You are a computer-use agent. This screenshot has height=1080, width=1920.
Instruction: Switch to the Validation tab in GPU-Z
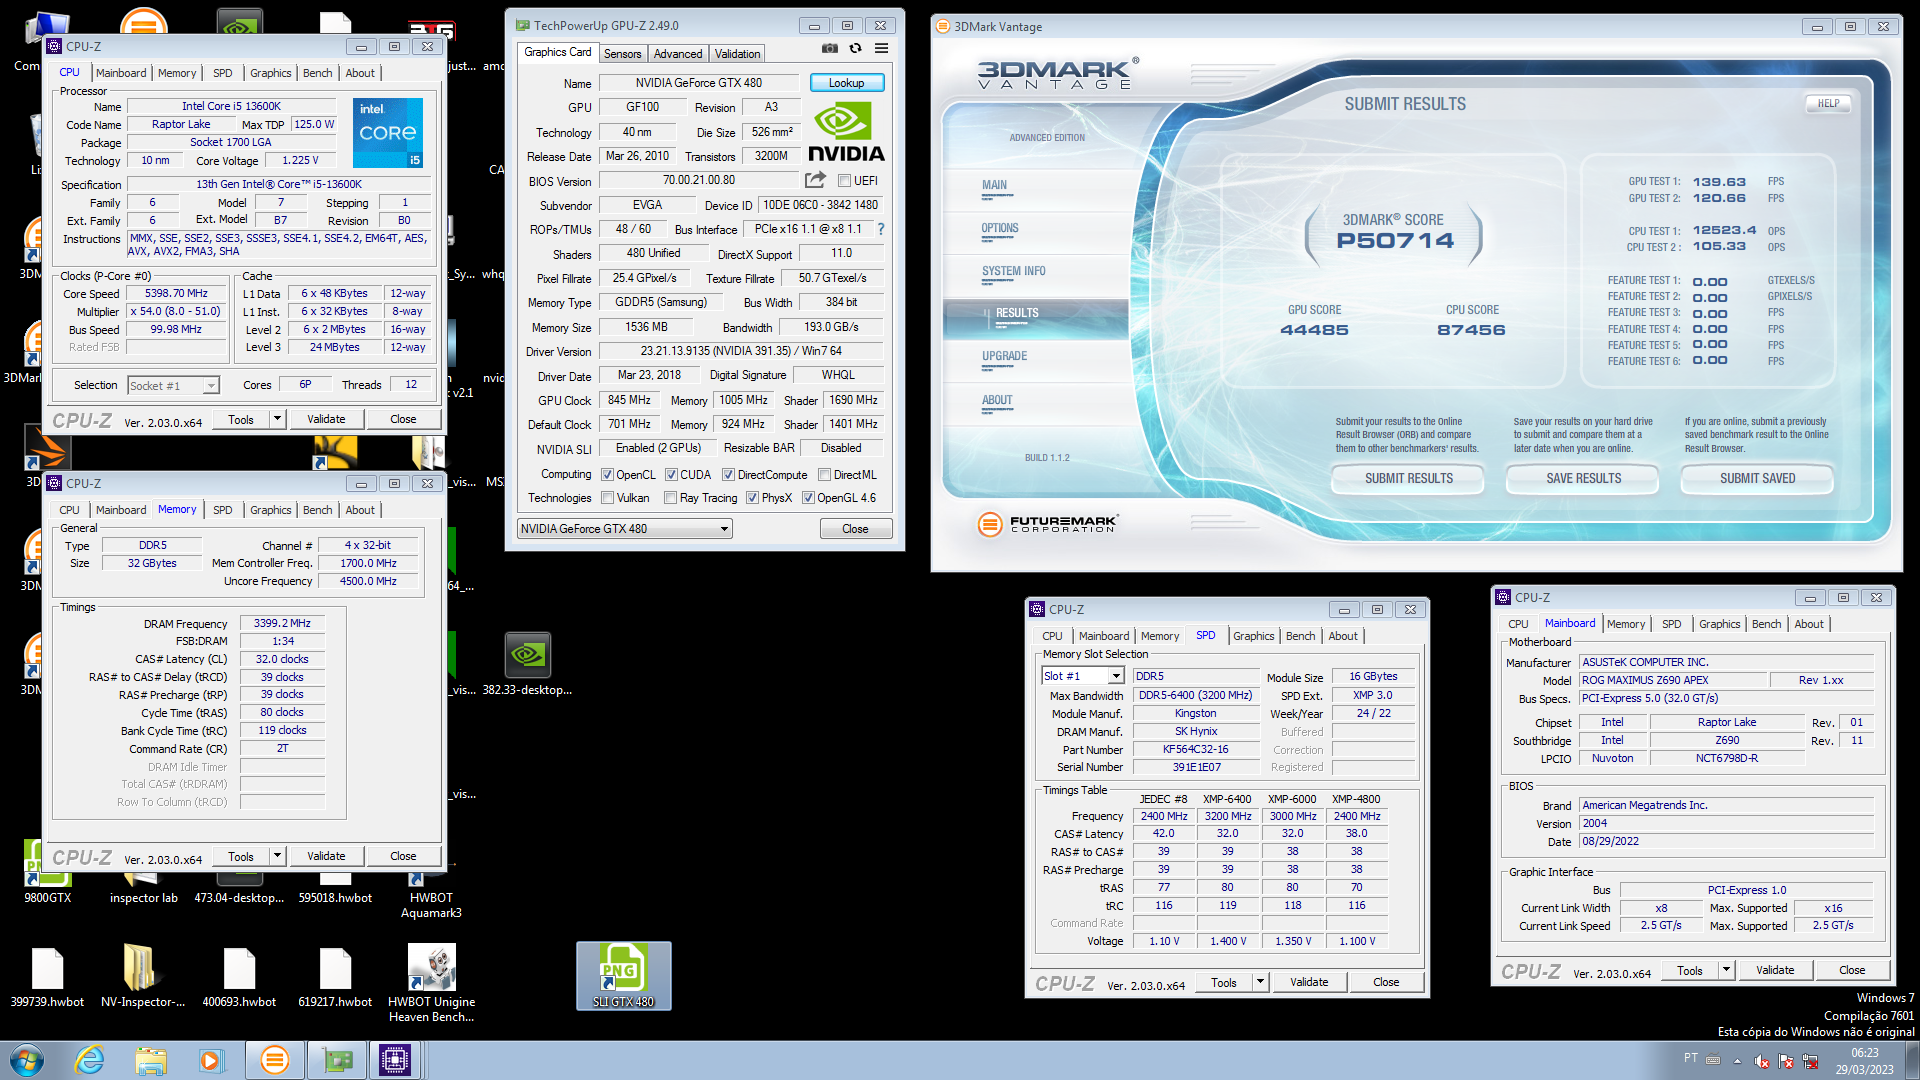click(738, 54)
